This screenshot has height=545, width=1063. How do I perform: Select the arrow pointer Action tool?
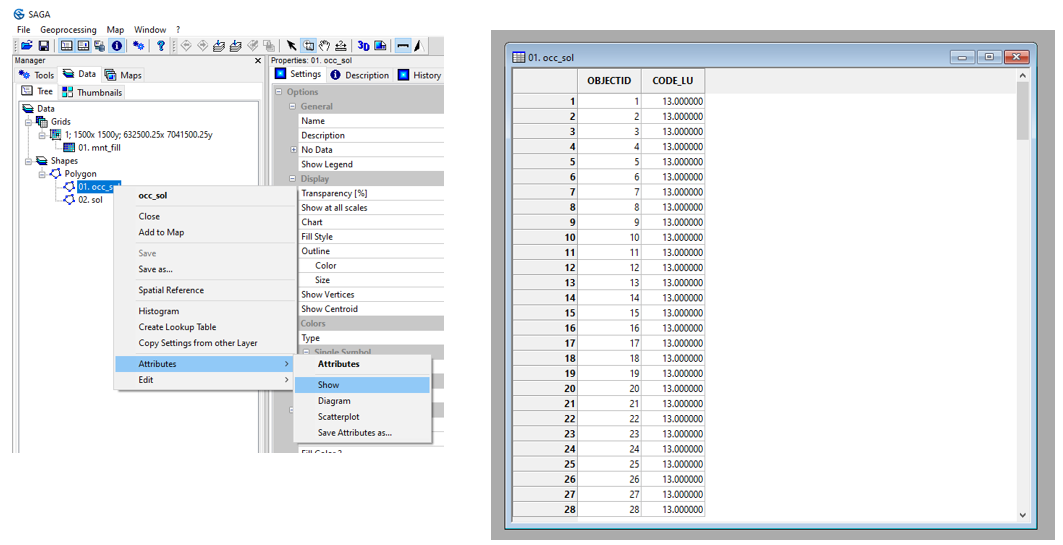tap(292, 46)
